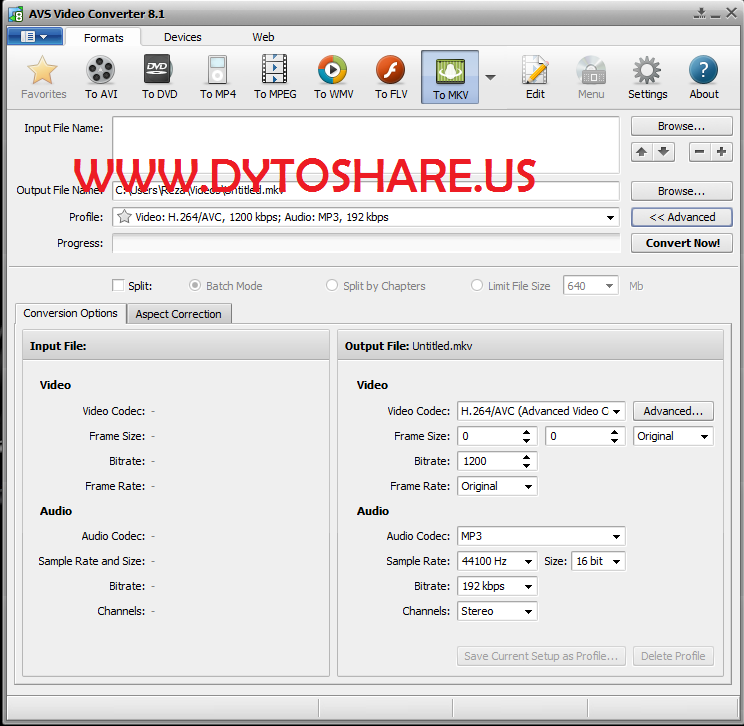
Task: Move input file up with arrow
Action: [x=642, y=152]
